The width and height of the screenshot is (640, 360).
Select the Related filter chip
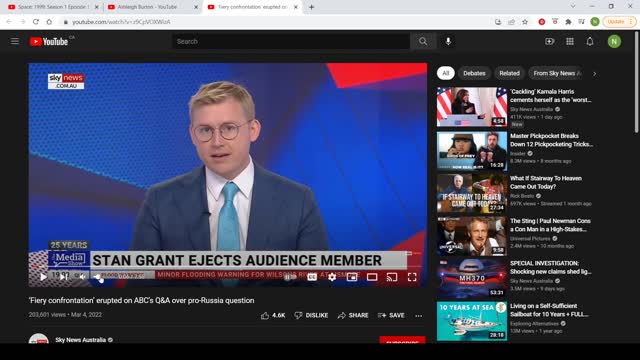(x=509, y=73)
